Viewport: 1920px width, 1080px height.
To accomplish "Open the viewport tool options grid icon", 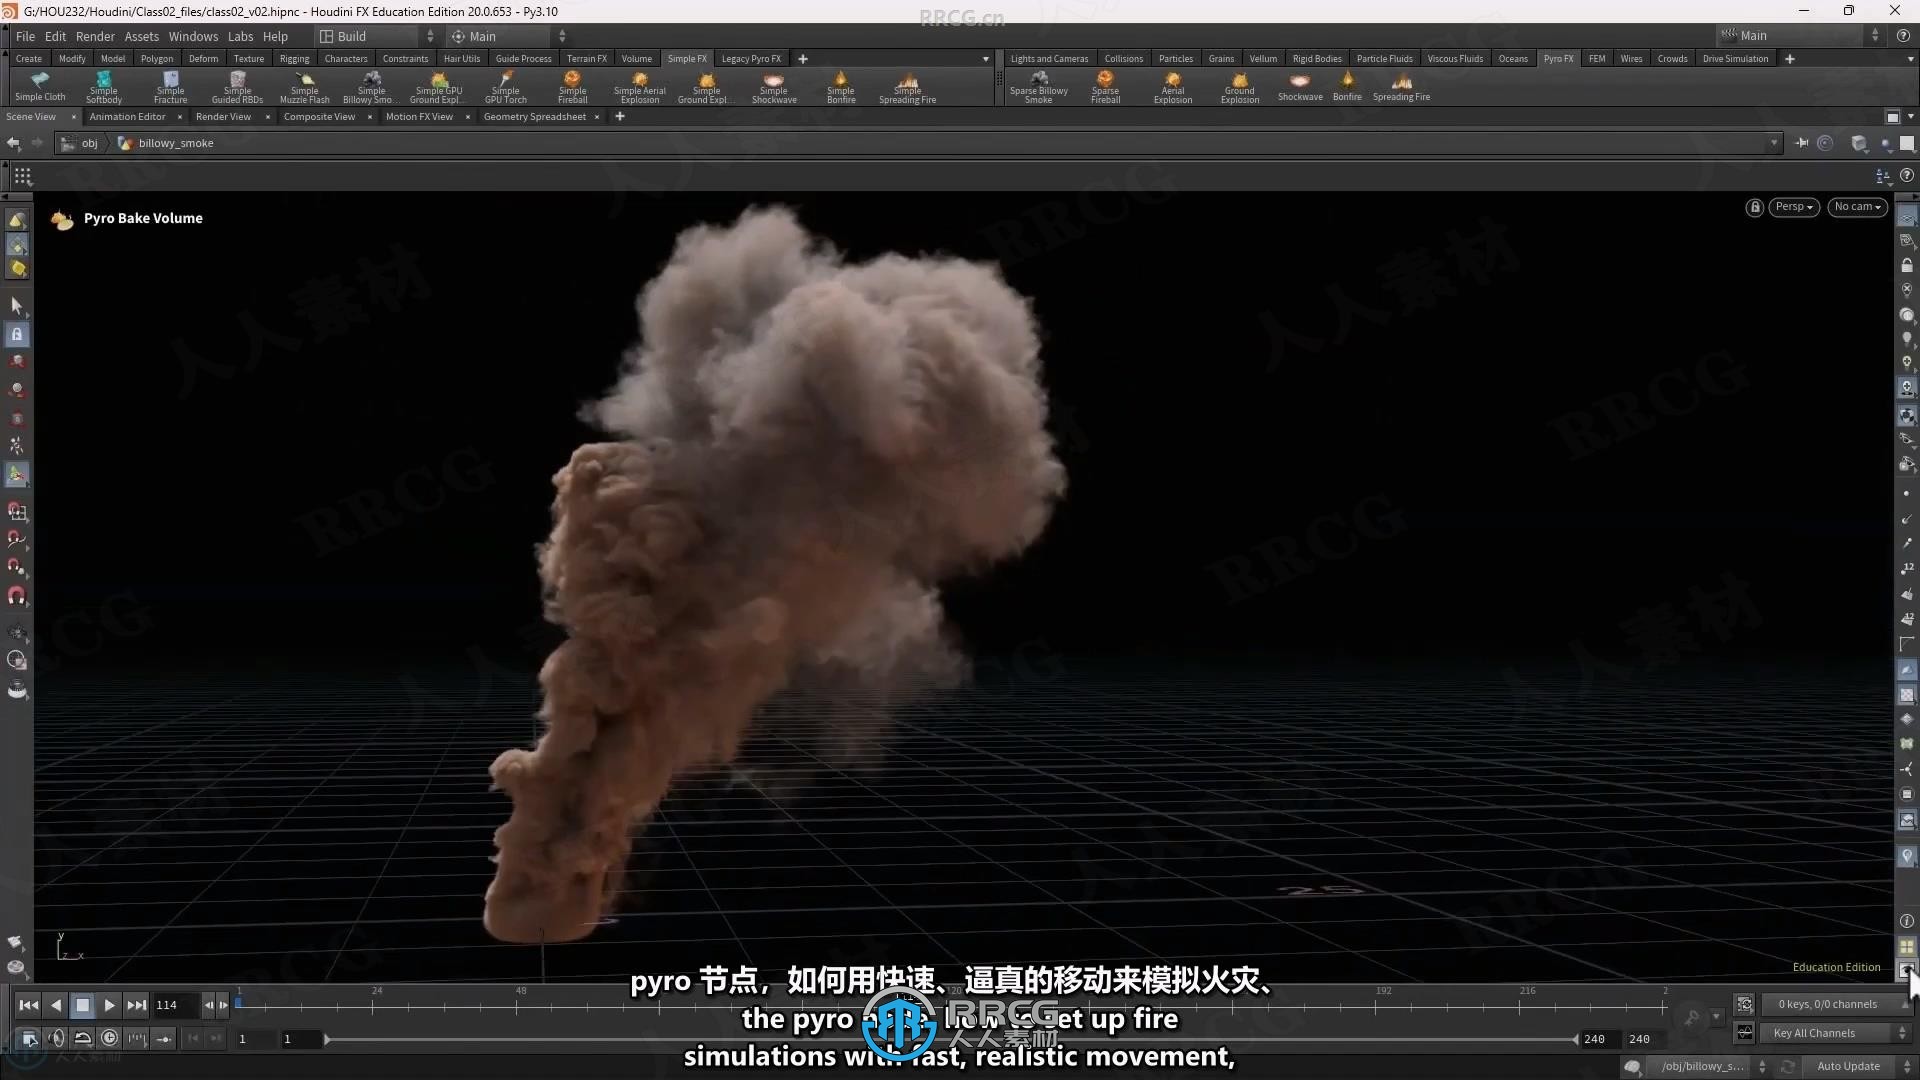I will pos(22,176).
